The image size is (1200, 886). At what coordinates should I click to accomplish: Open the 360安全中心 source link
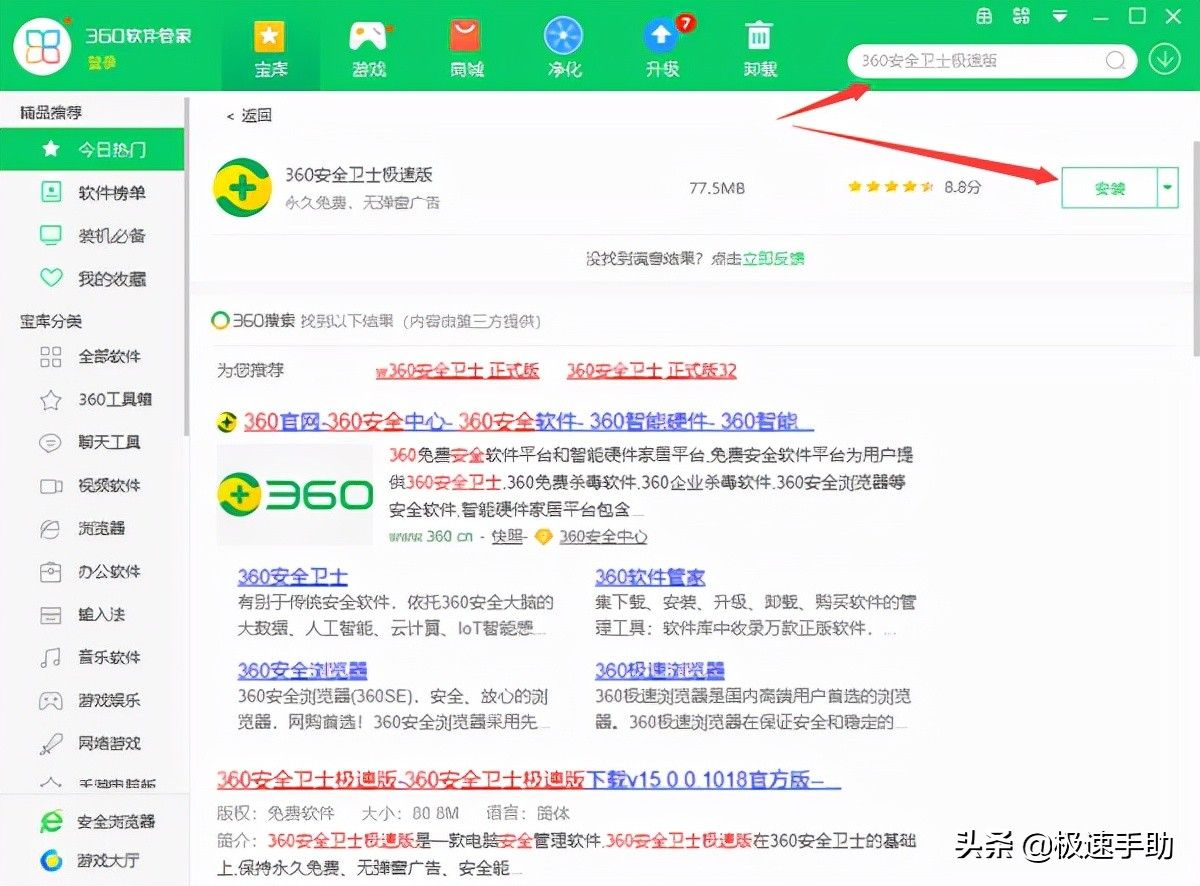pos(603,537)
